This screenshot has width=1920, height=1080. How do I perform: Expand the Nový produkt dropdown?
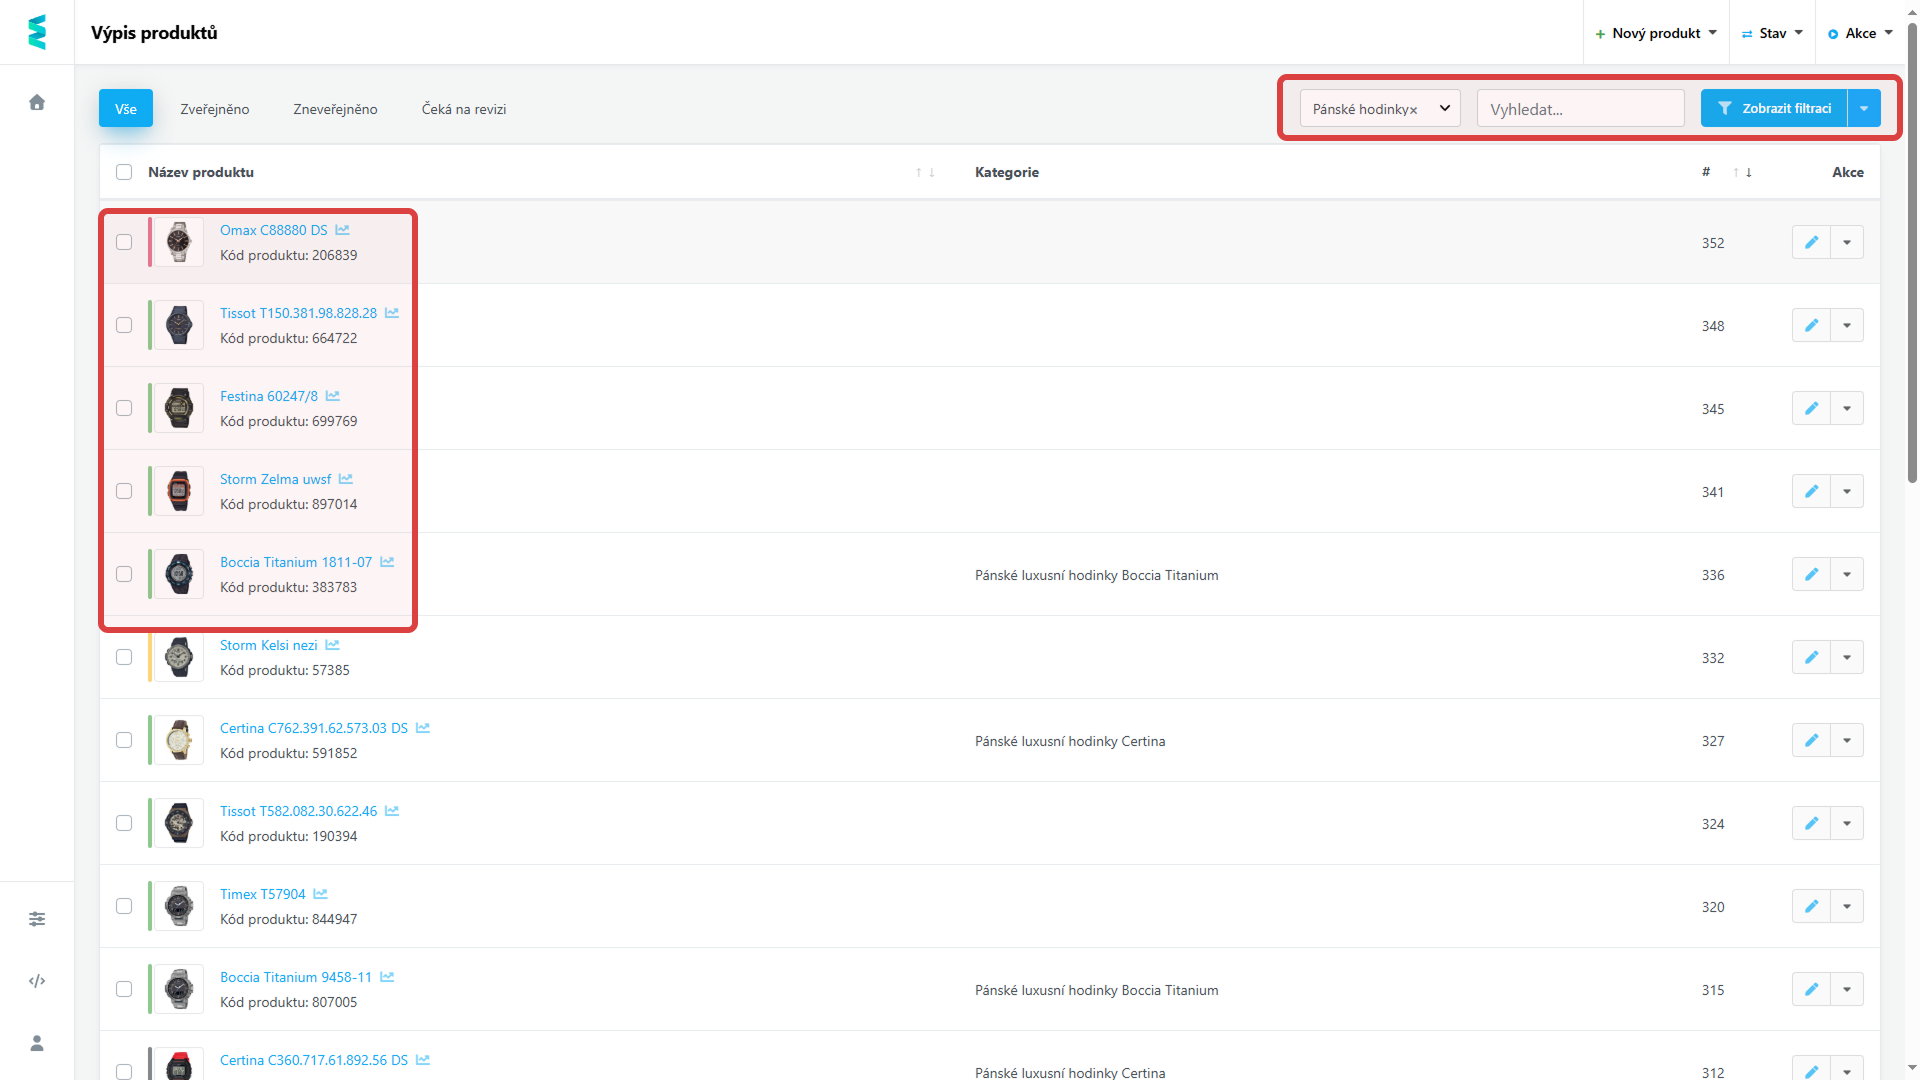click(1656, 33)
